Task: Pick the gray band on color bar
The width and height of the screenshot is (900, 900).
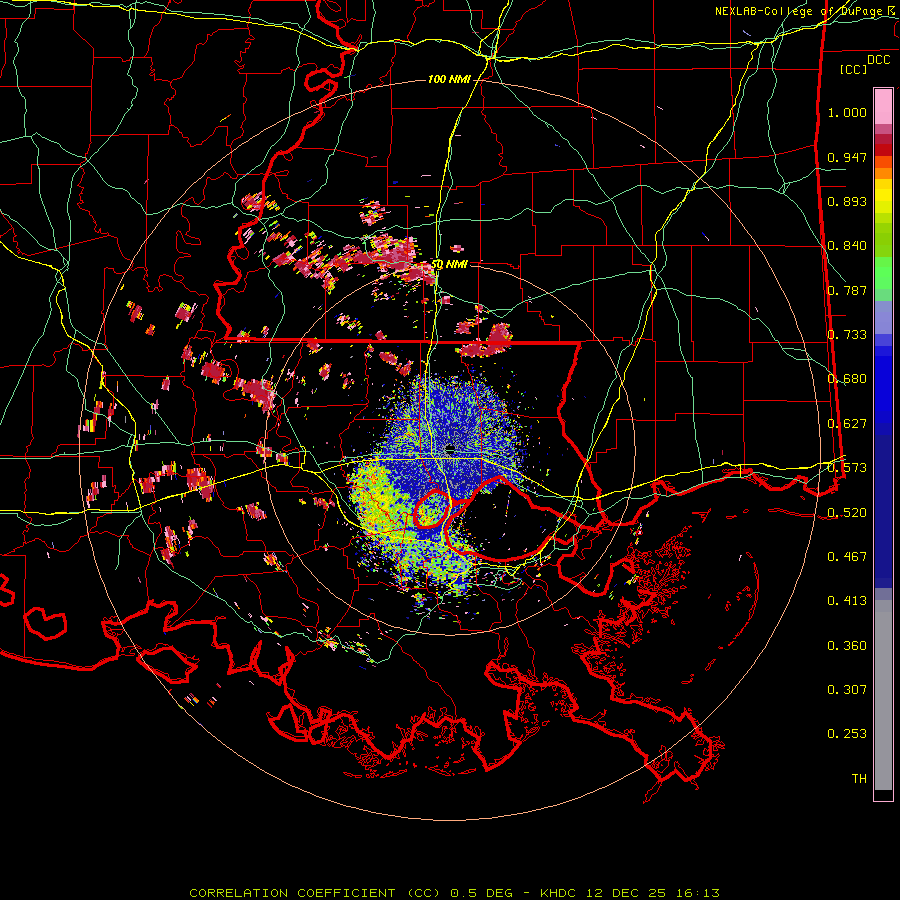Action: [883, 695]
